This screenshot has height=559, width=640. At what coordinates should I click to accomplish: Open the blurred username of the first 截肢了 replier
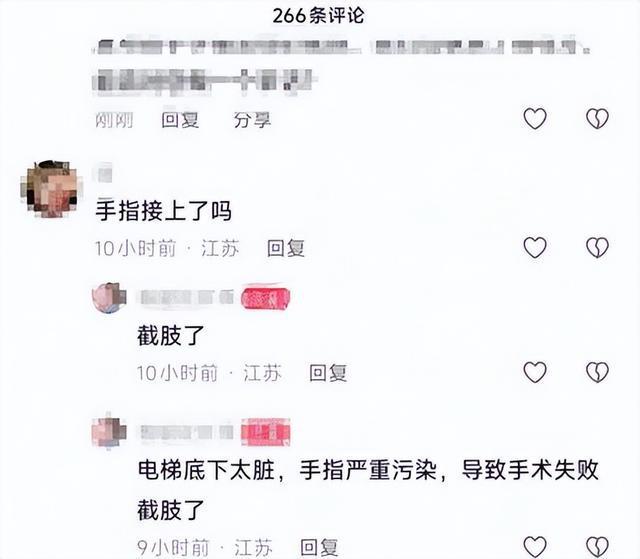[x=187, y=297]
